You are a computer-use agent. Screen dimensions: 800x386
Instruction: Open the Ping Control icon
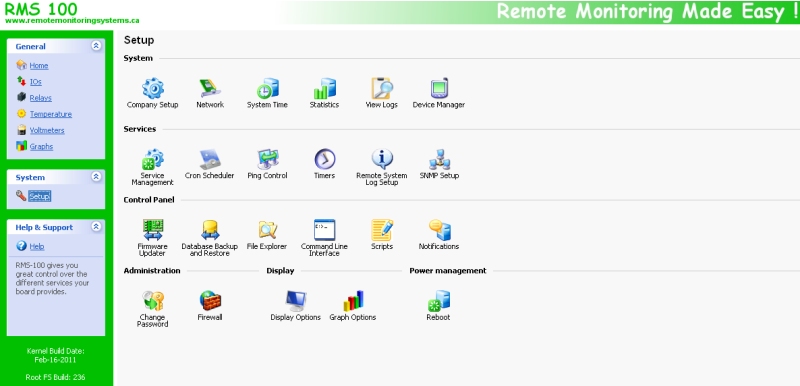click(x=267, y=159)
